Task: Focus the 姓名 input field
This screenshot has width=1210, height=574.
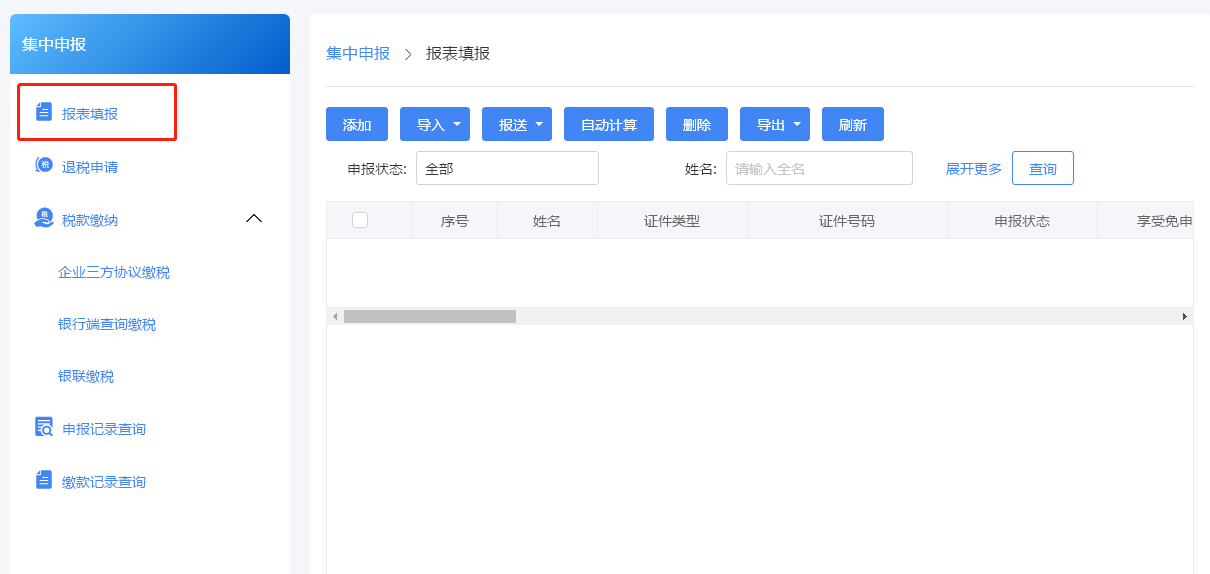Action: point(818,169)
